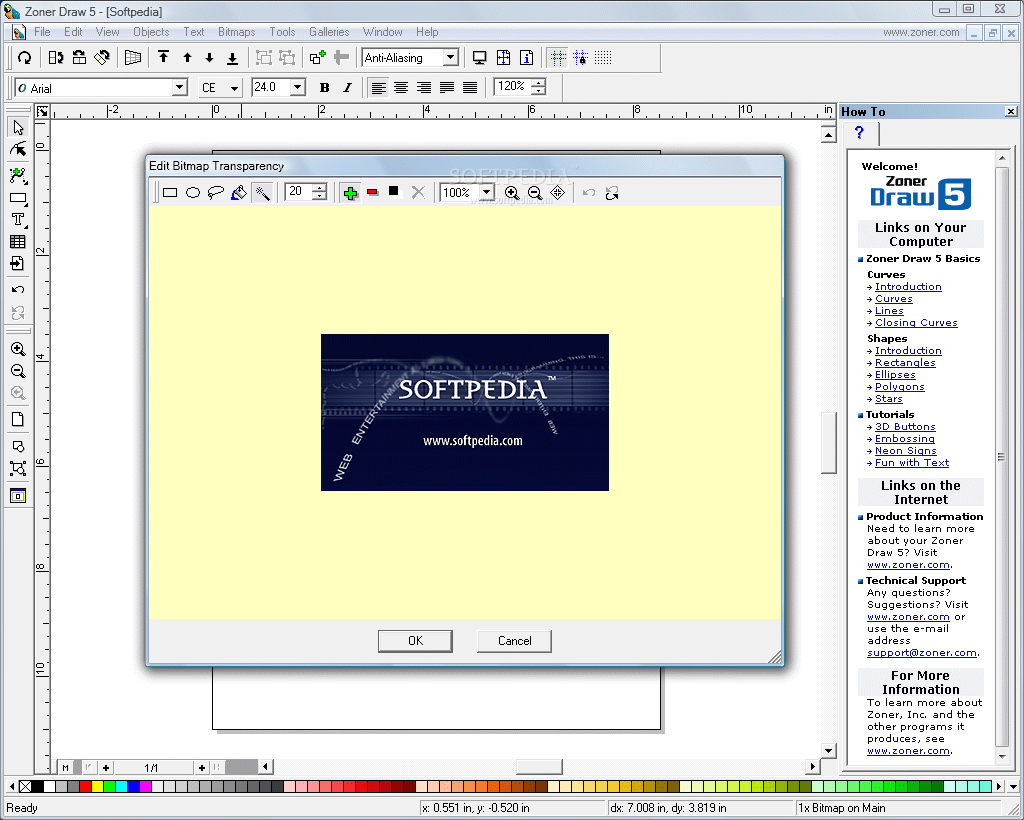Click the black square invert icon

click(394, 191)
